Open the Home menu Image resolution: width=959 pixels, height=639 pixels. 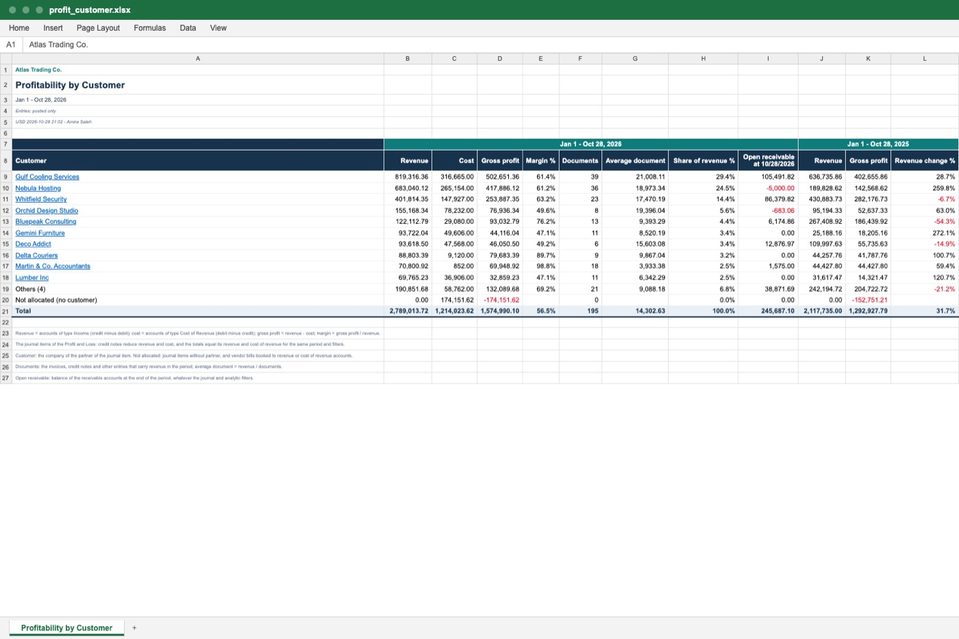coord(19,28)
